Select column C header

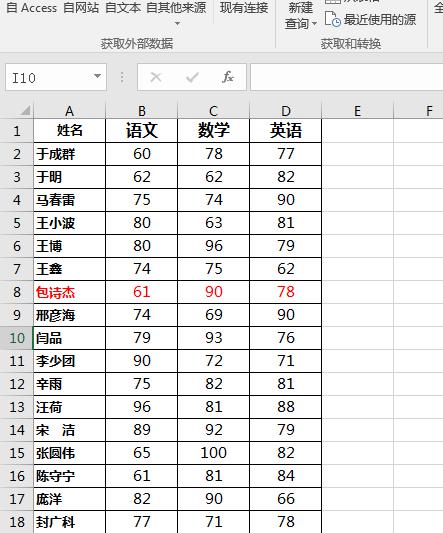pyautogui.click(x=214, y=111)
